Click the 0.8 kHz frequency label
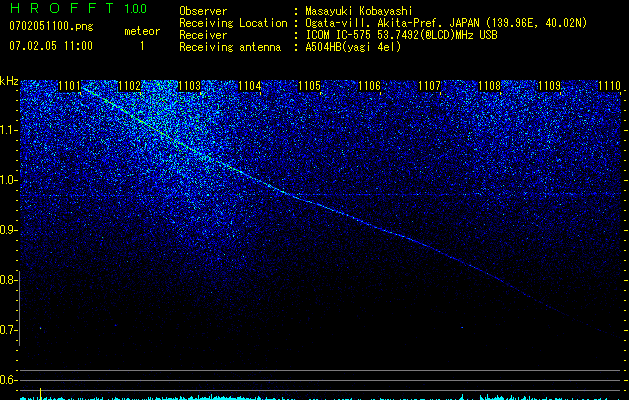 pyautogui.click(x=7, y=280)
